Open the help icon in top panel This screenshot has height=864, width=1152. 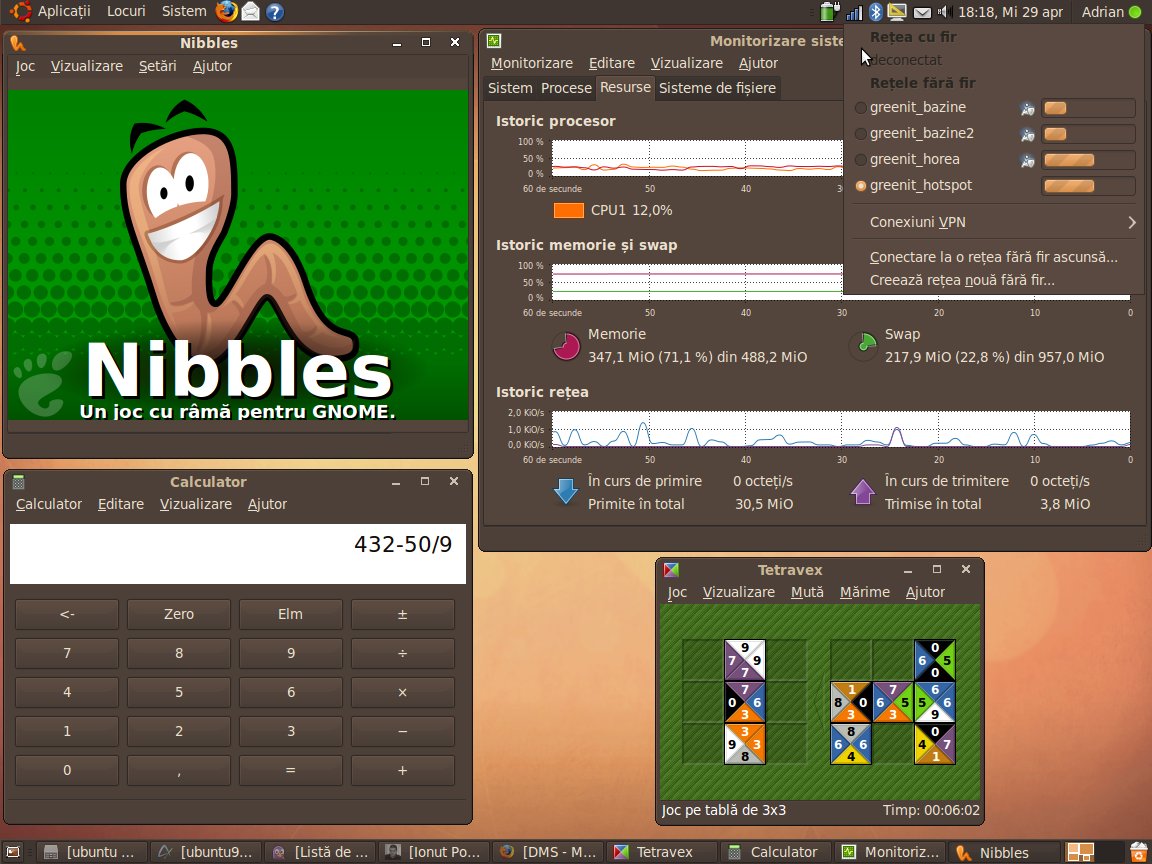[x=275, y=12]
